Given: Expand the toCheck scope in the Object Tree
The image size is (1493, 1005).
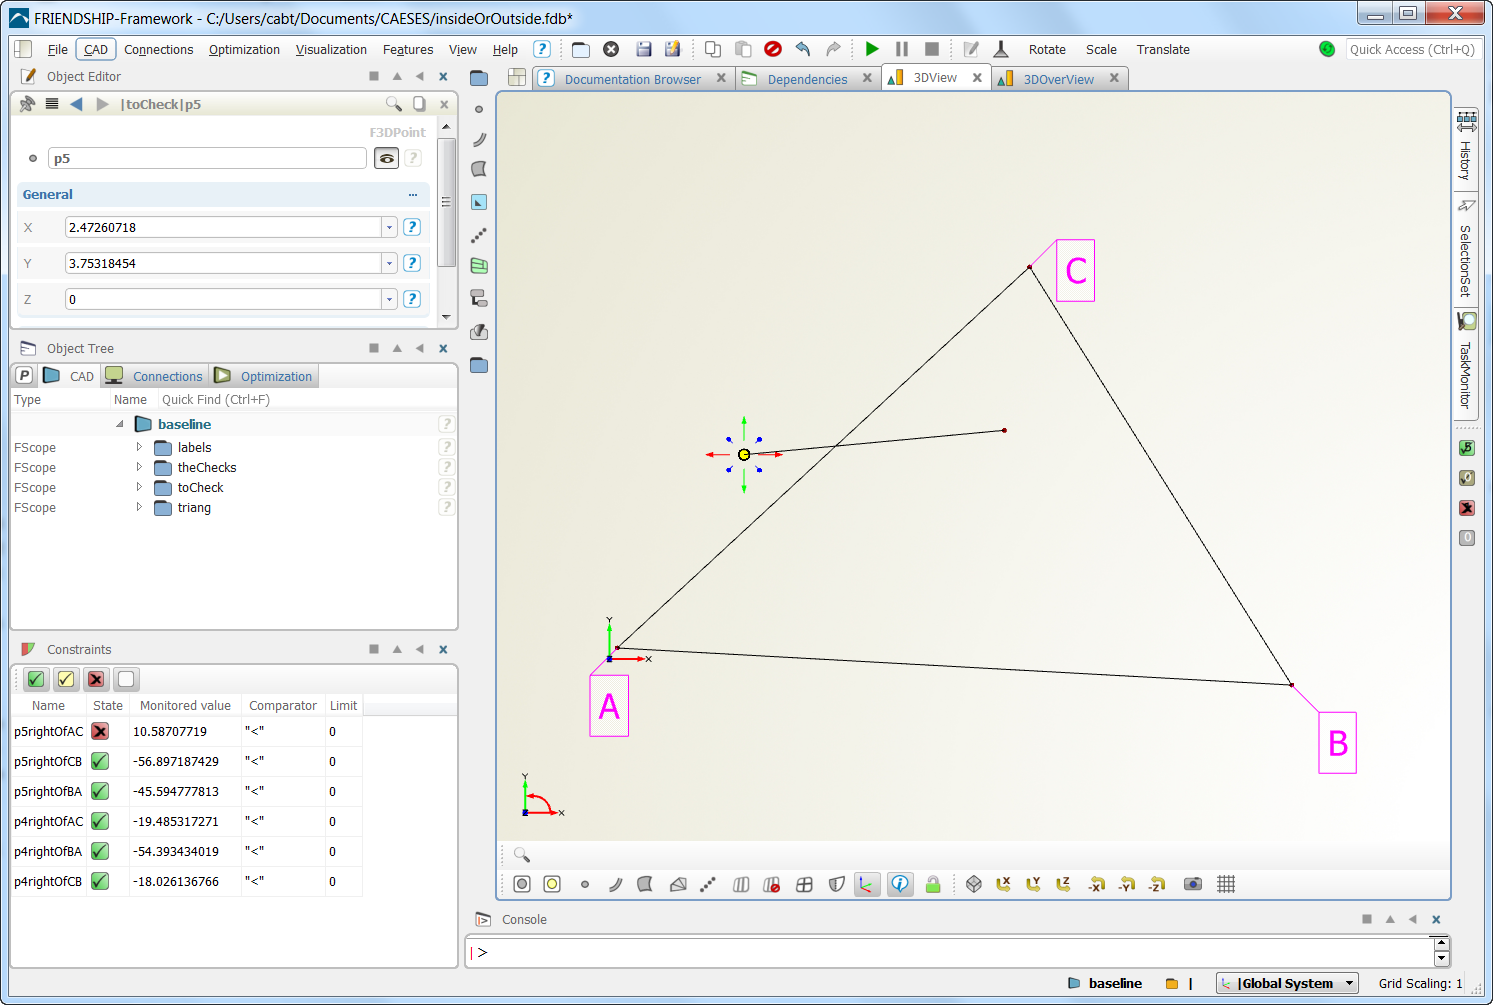Looking at the screenshot, I should (139, 487).
